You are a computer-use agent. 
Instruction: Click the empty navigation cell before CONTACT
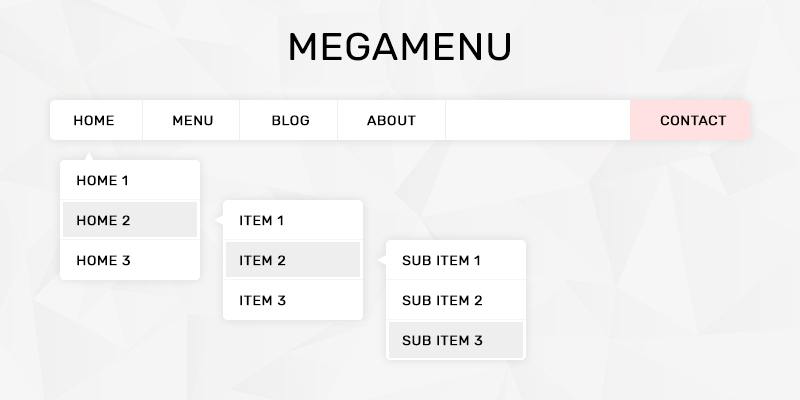click(538, 121)
